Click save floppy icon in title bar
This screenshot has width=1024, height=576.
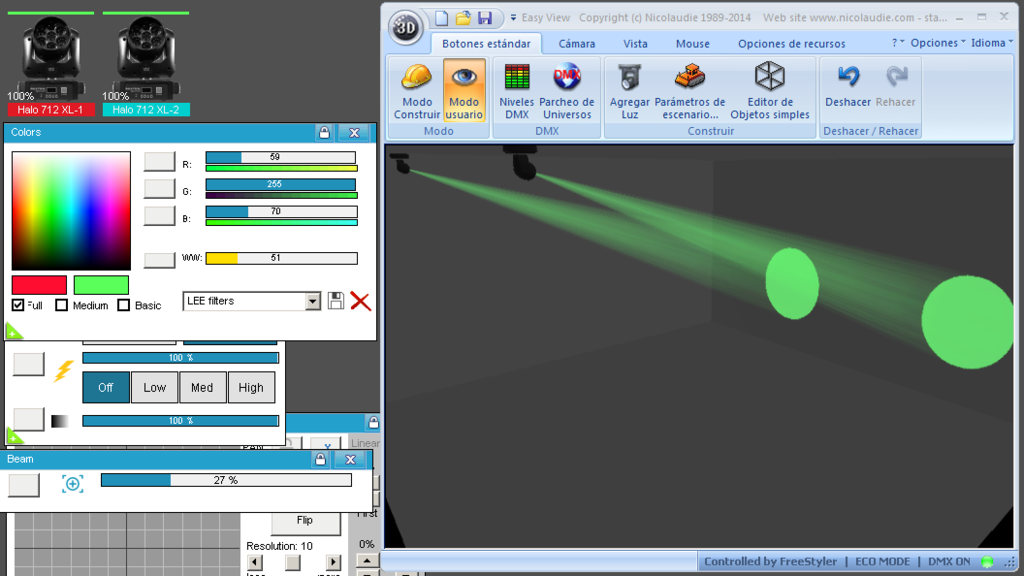point(485,18)
